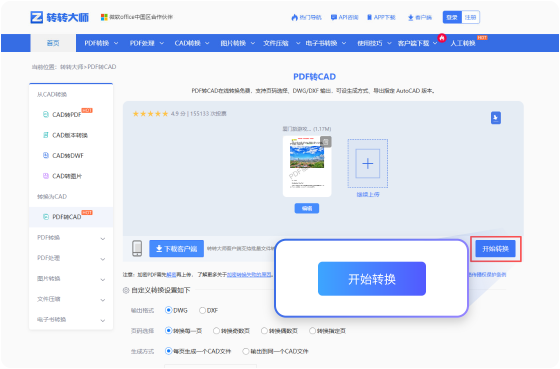Click the 继续上传 link

(368, 195)
